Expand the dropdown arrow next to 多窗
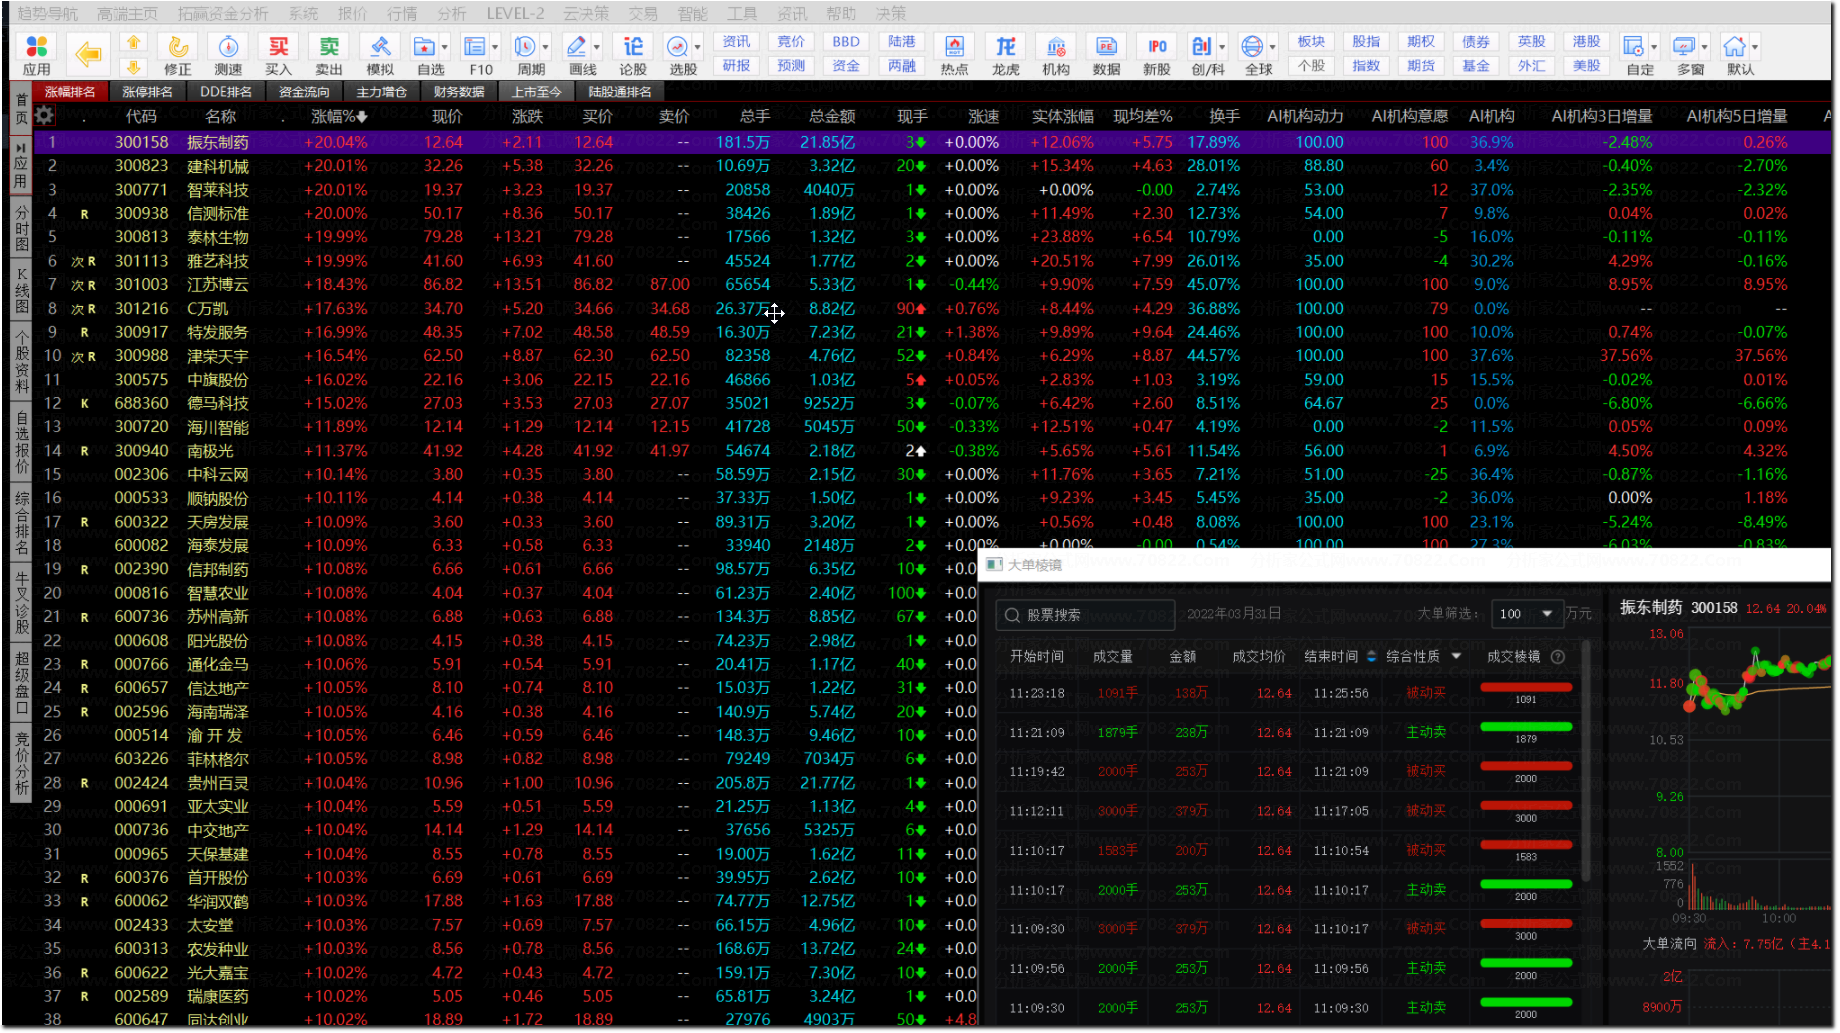Viewport: 1840px width, 1033px height. 1705,47
